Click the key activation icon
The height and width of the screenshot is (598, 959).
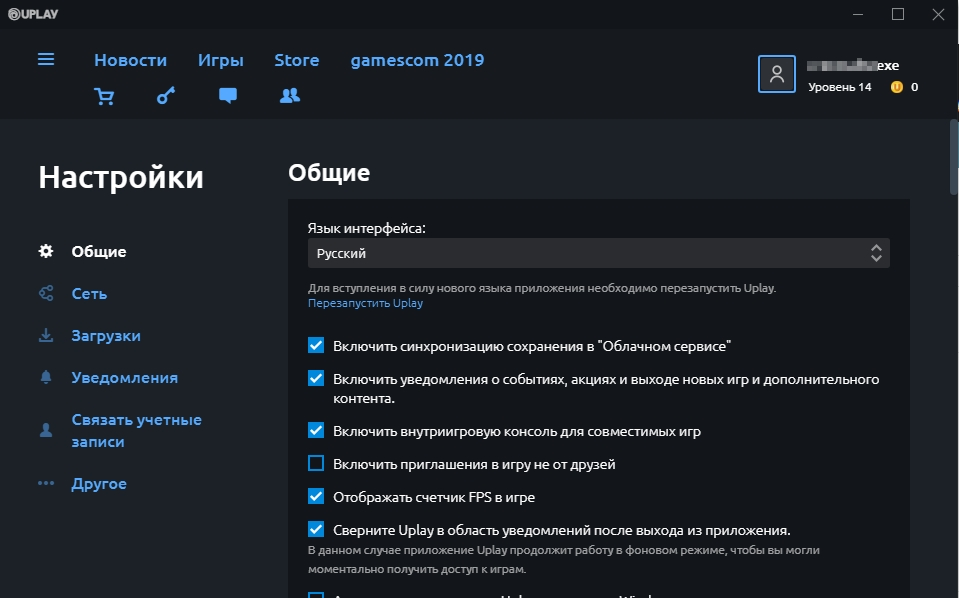166,96
